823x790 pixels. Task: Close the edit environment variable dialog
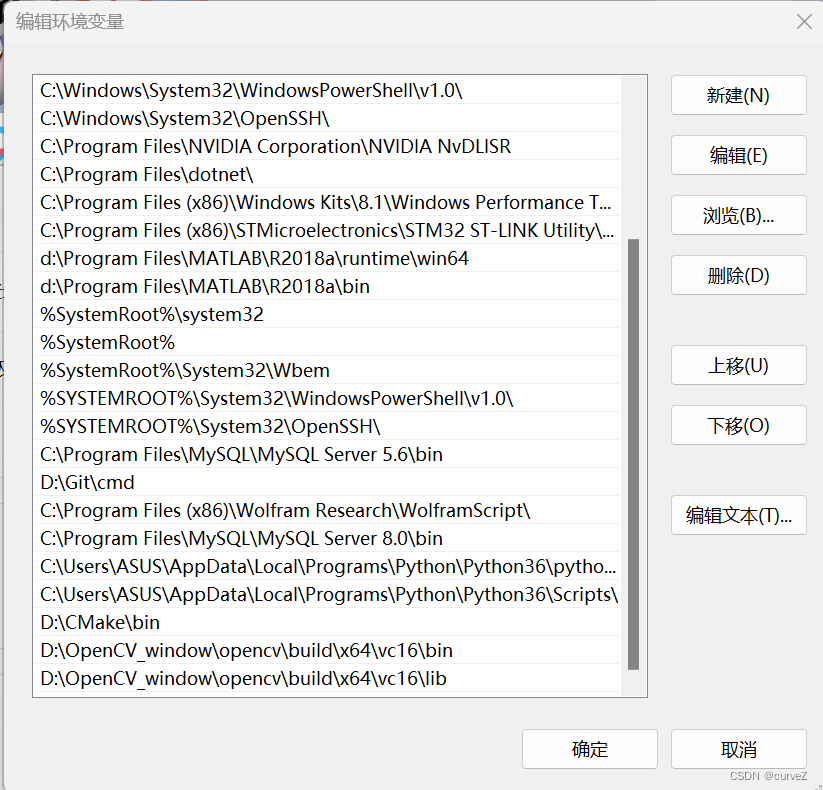point(803,21)
